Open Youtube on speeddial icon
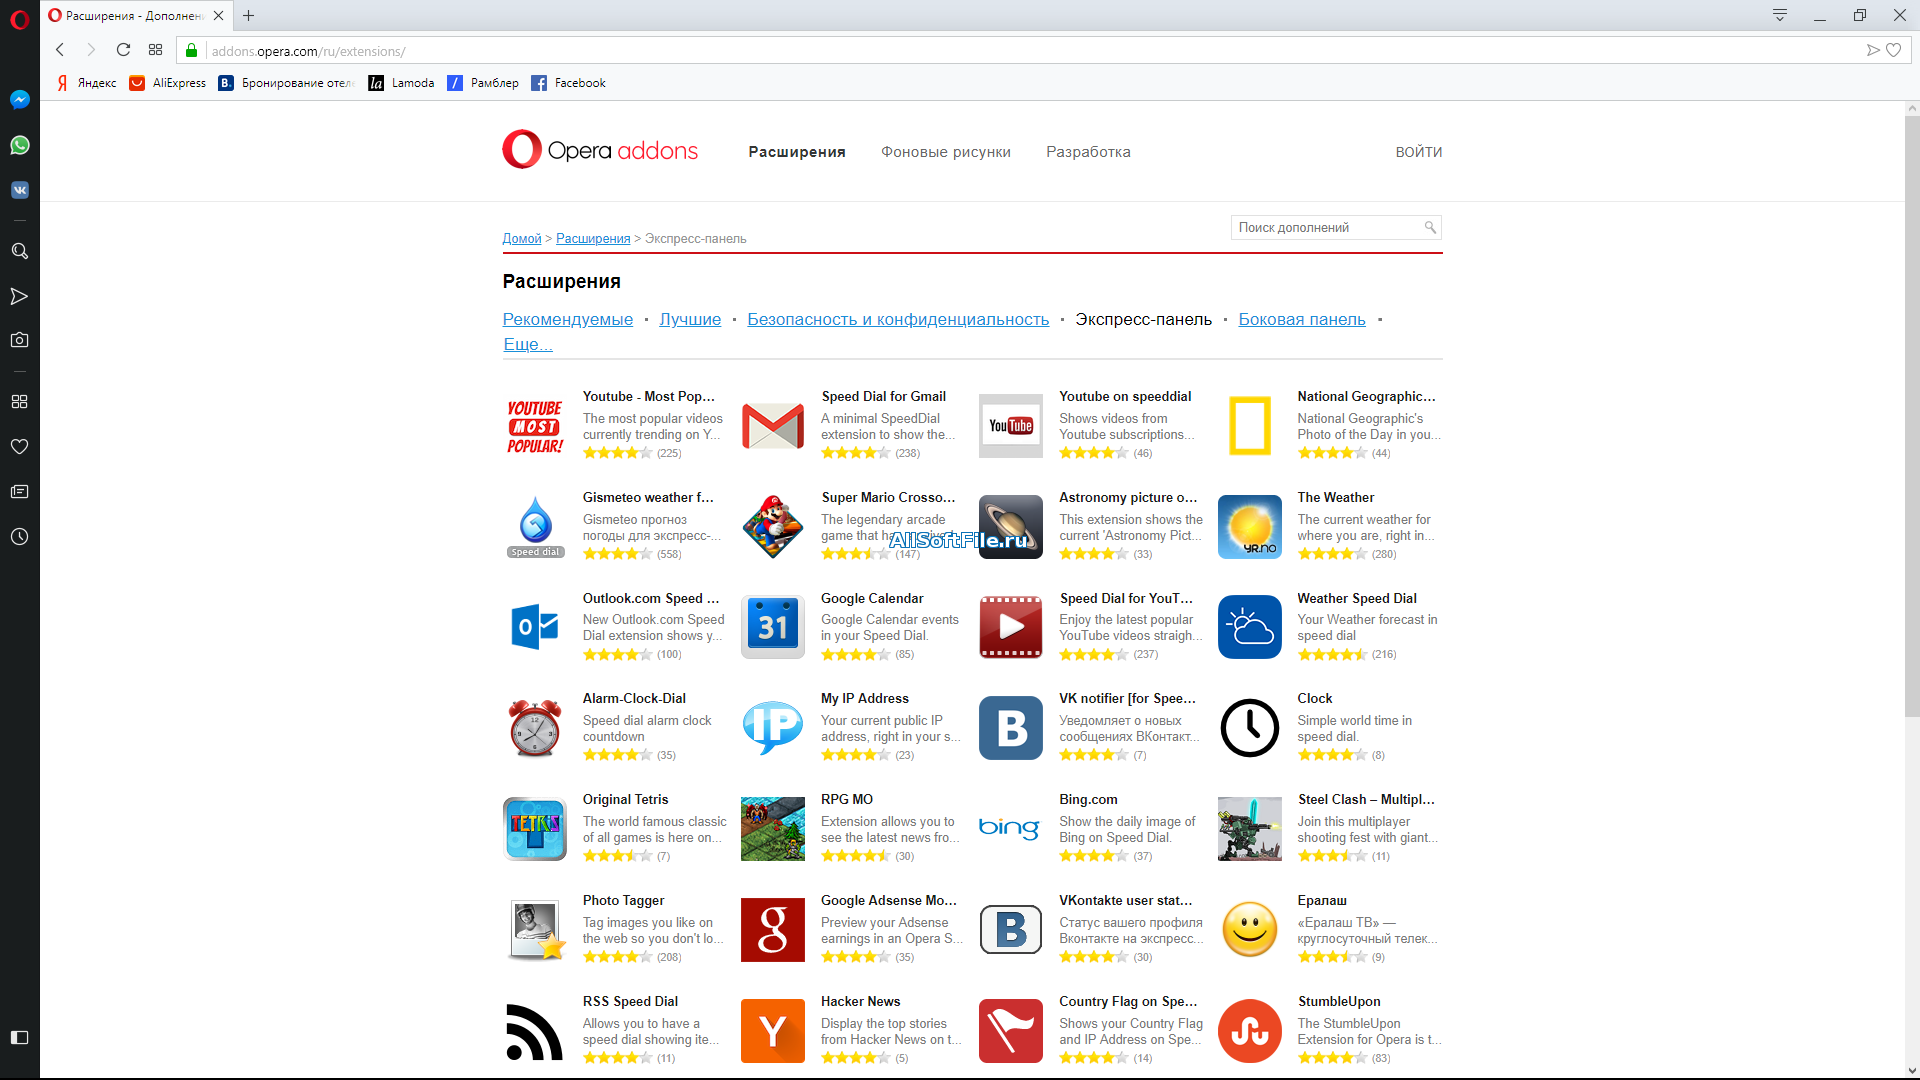The width and height of the screenshot is (1920, 1080). [1011, 426]
